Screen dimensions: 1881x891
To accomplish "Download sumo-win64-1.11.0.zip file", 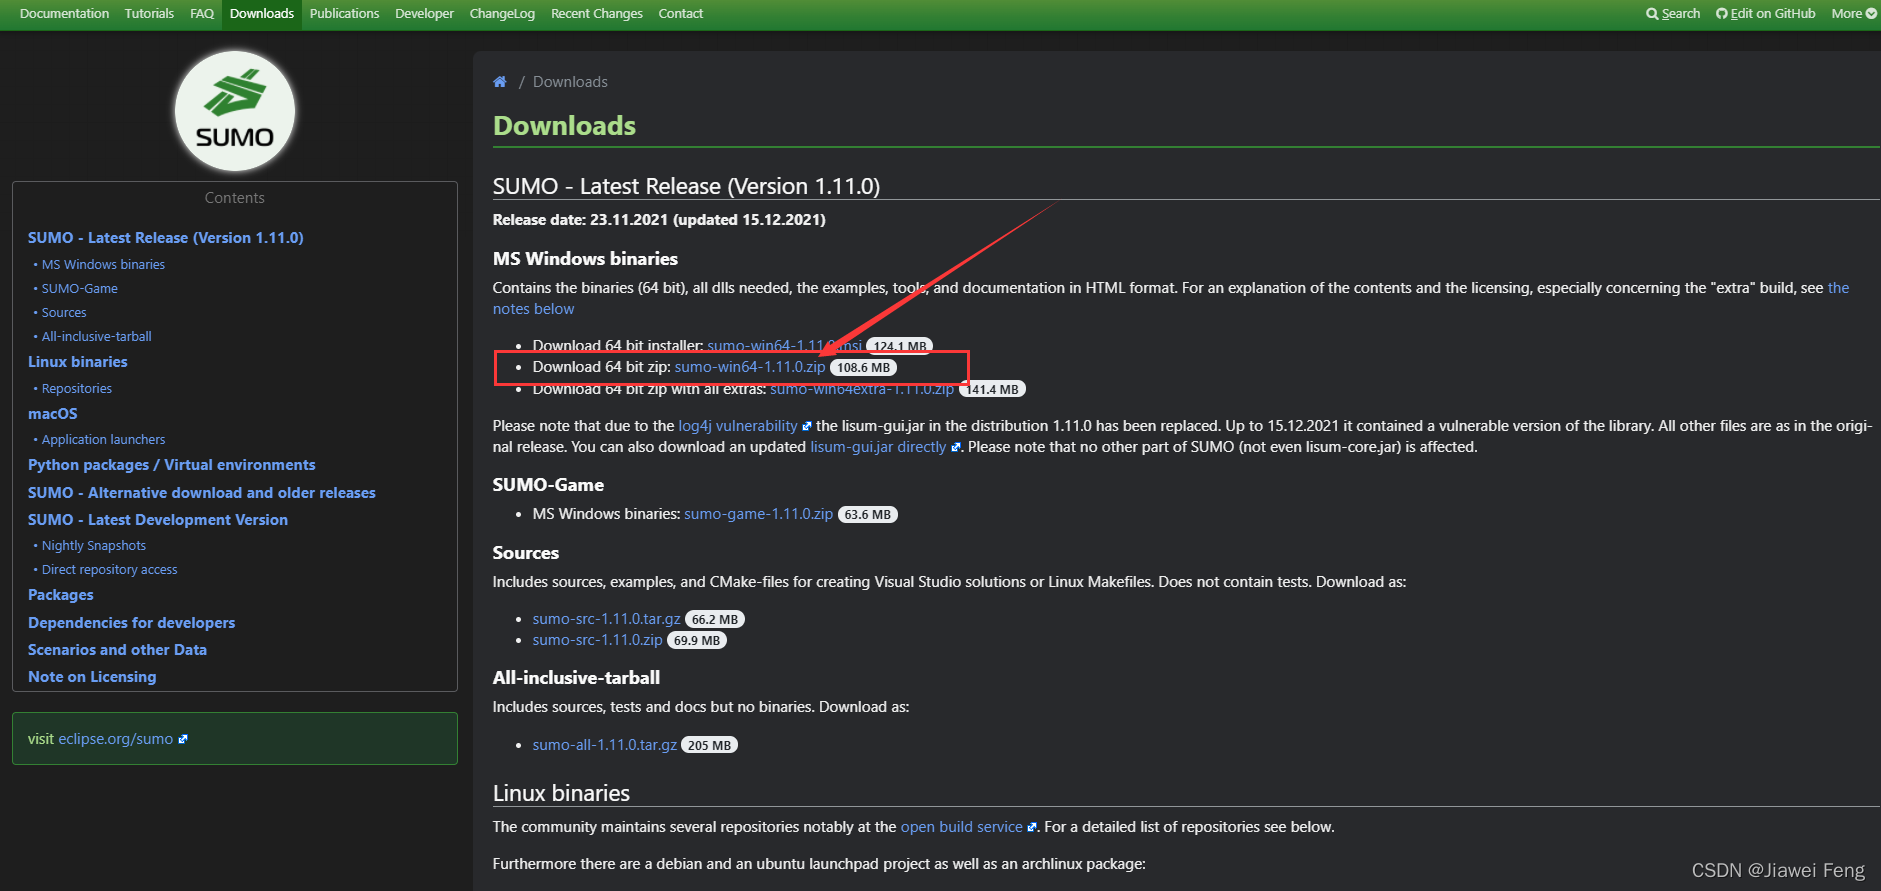I will 750,367.
